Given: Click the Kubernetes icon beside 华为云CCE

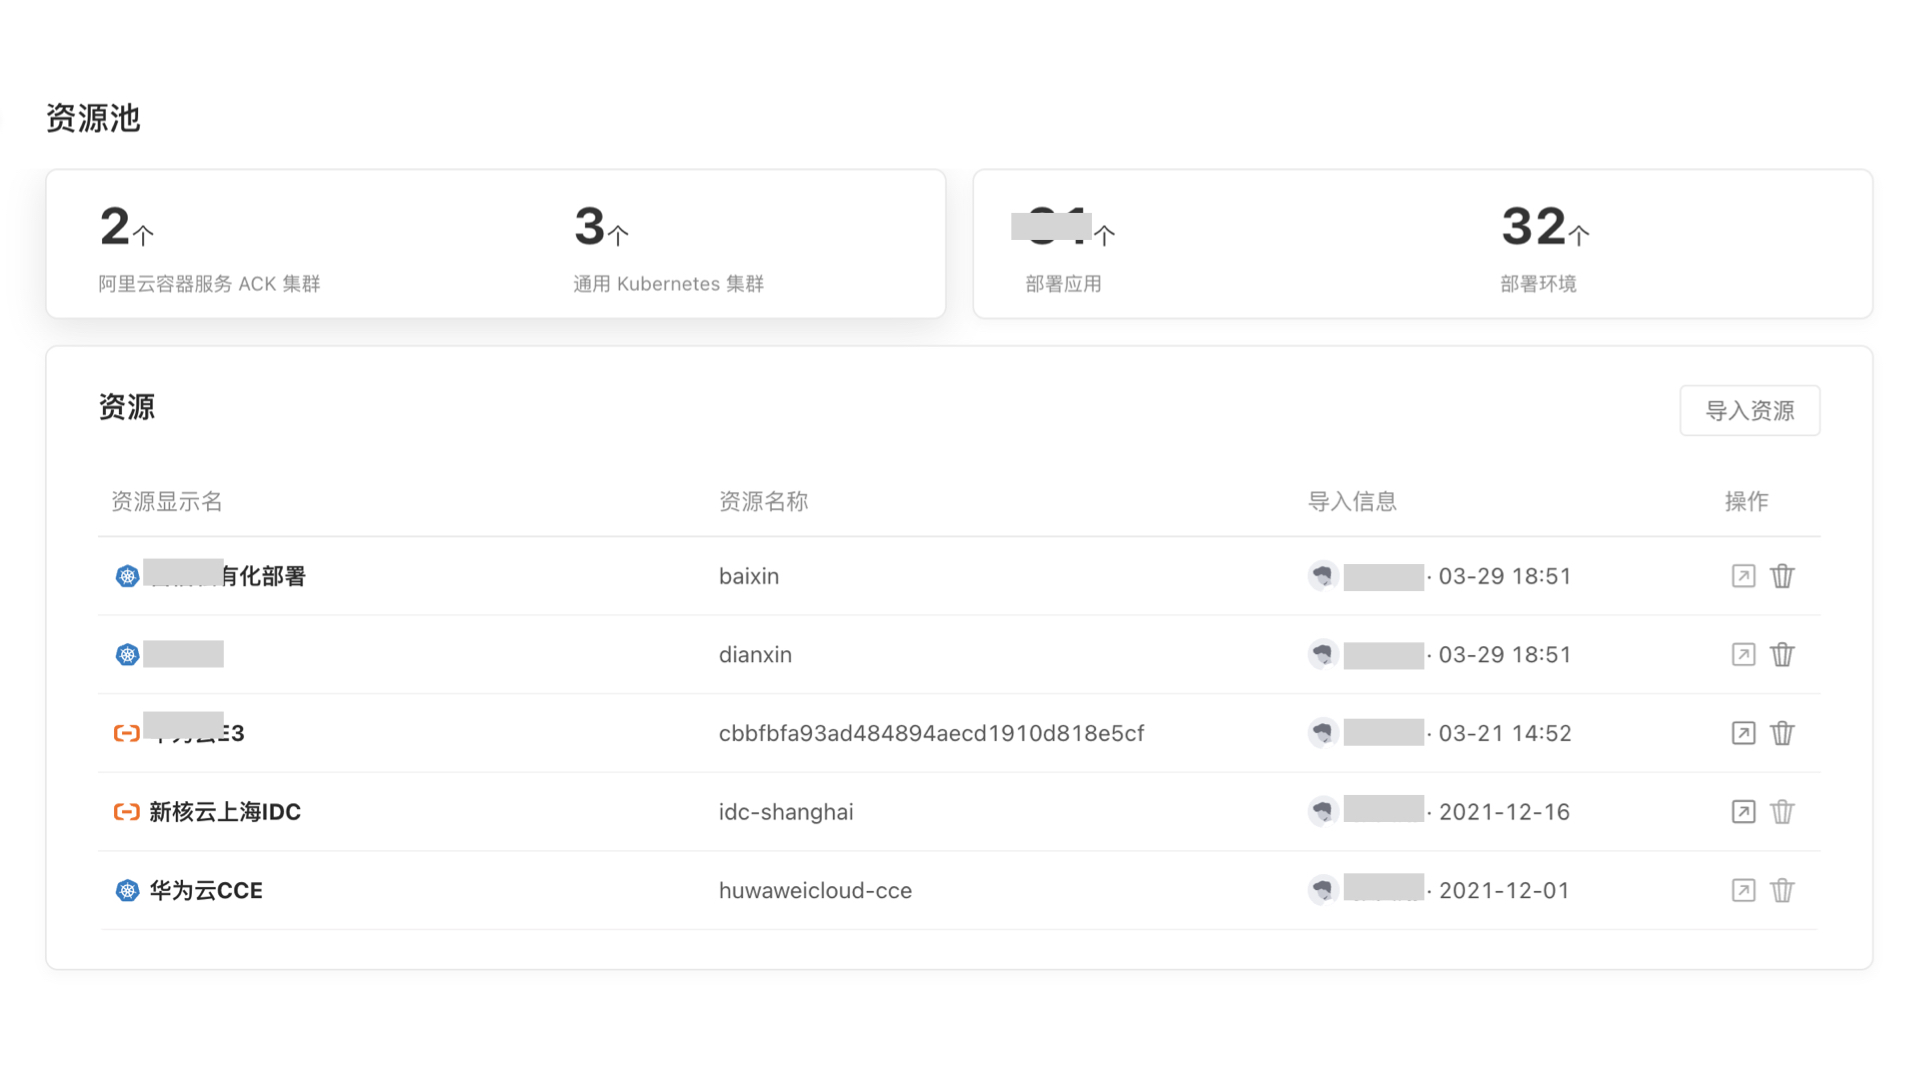Looking at the screenshot, I should [127, 890].
